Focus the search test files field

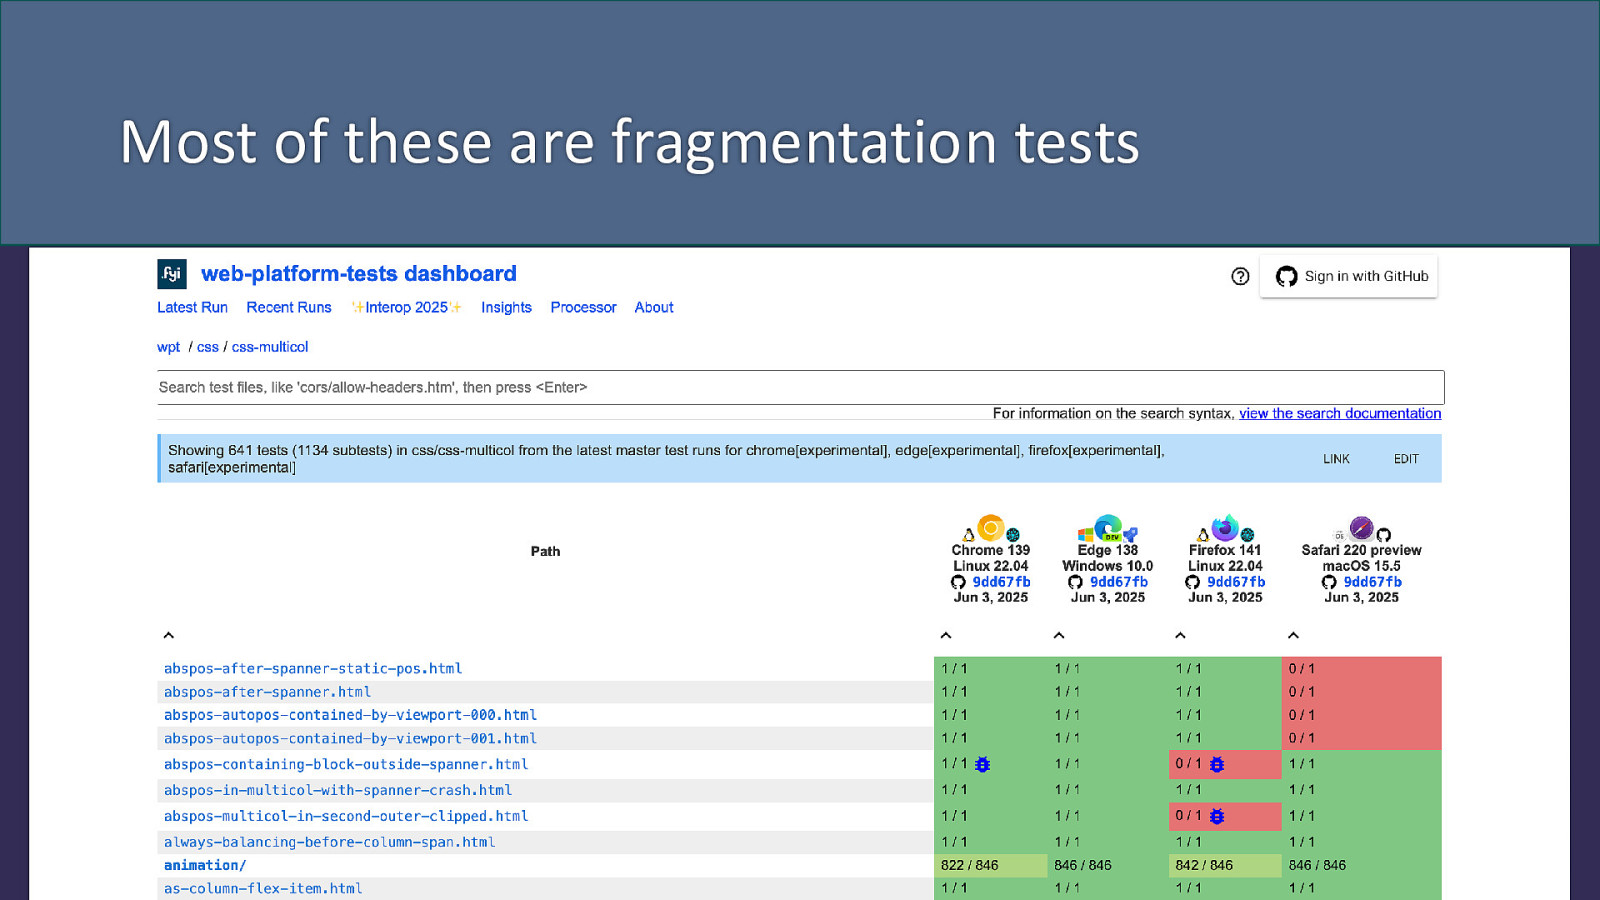[800, 388]
